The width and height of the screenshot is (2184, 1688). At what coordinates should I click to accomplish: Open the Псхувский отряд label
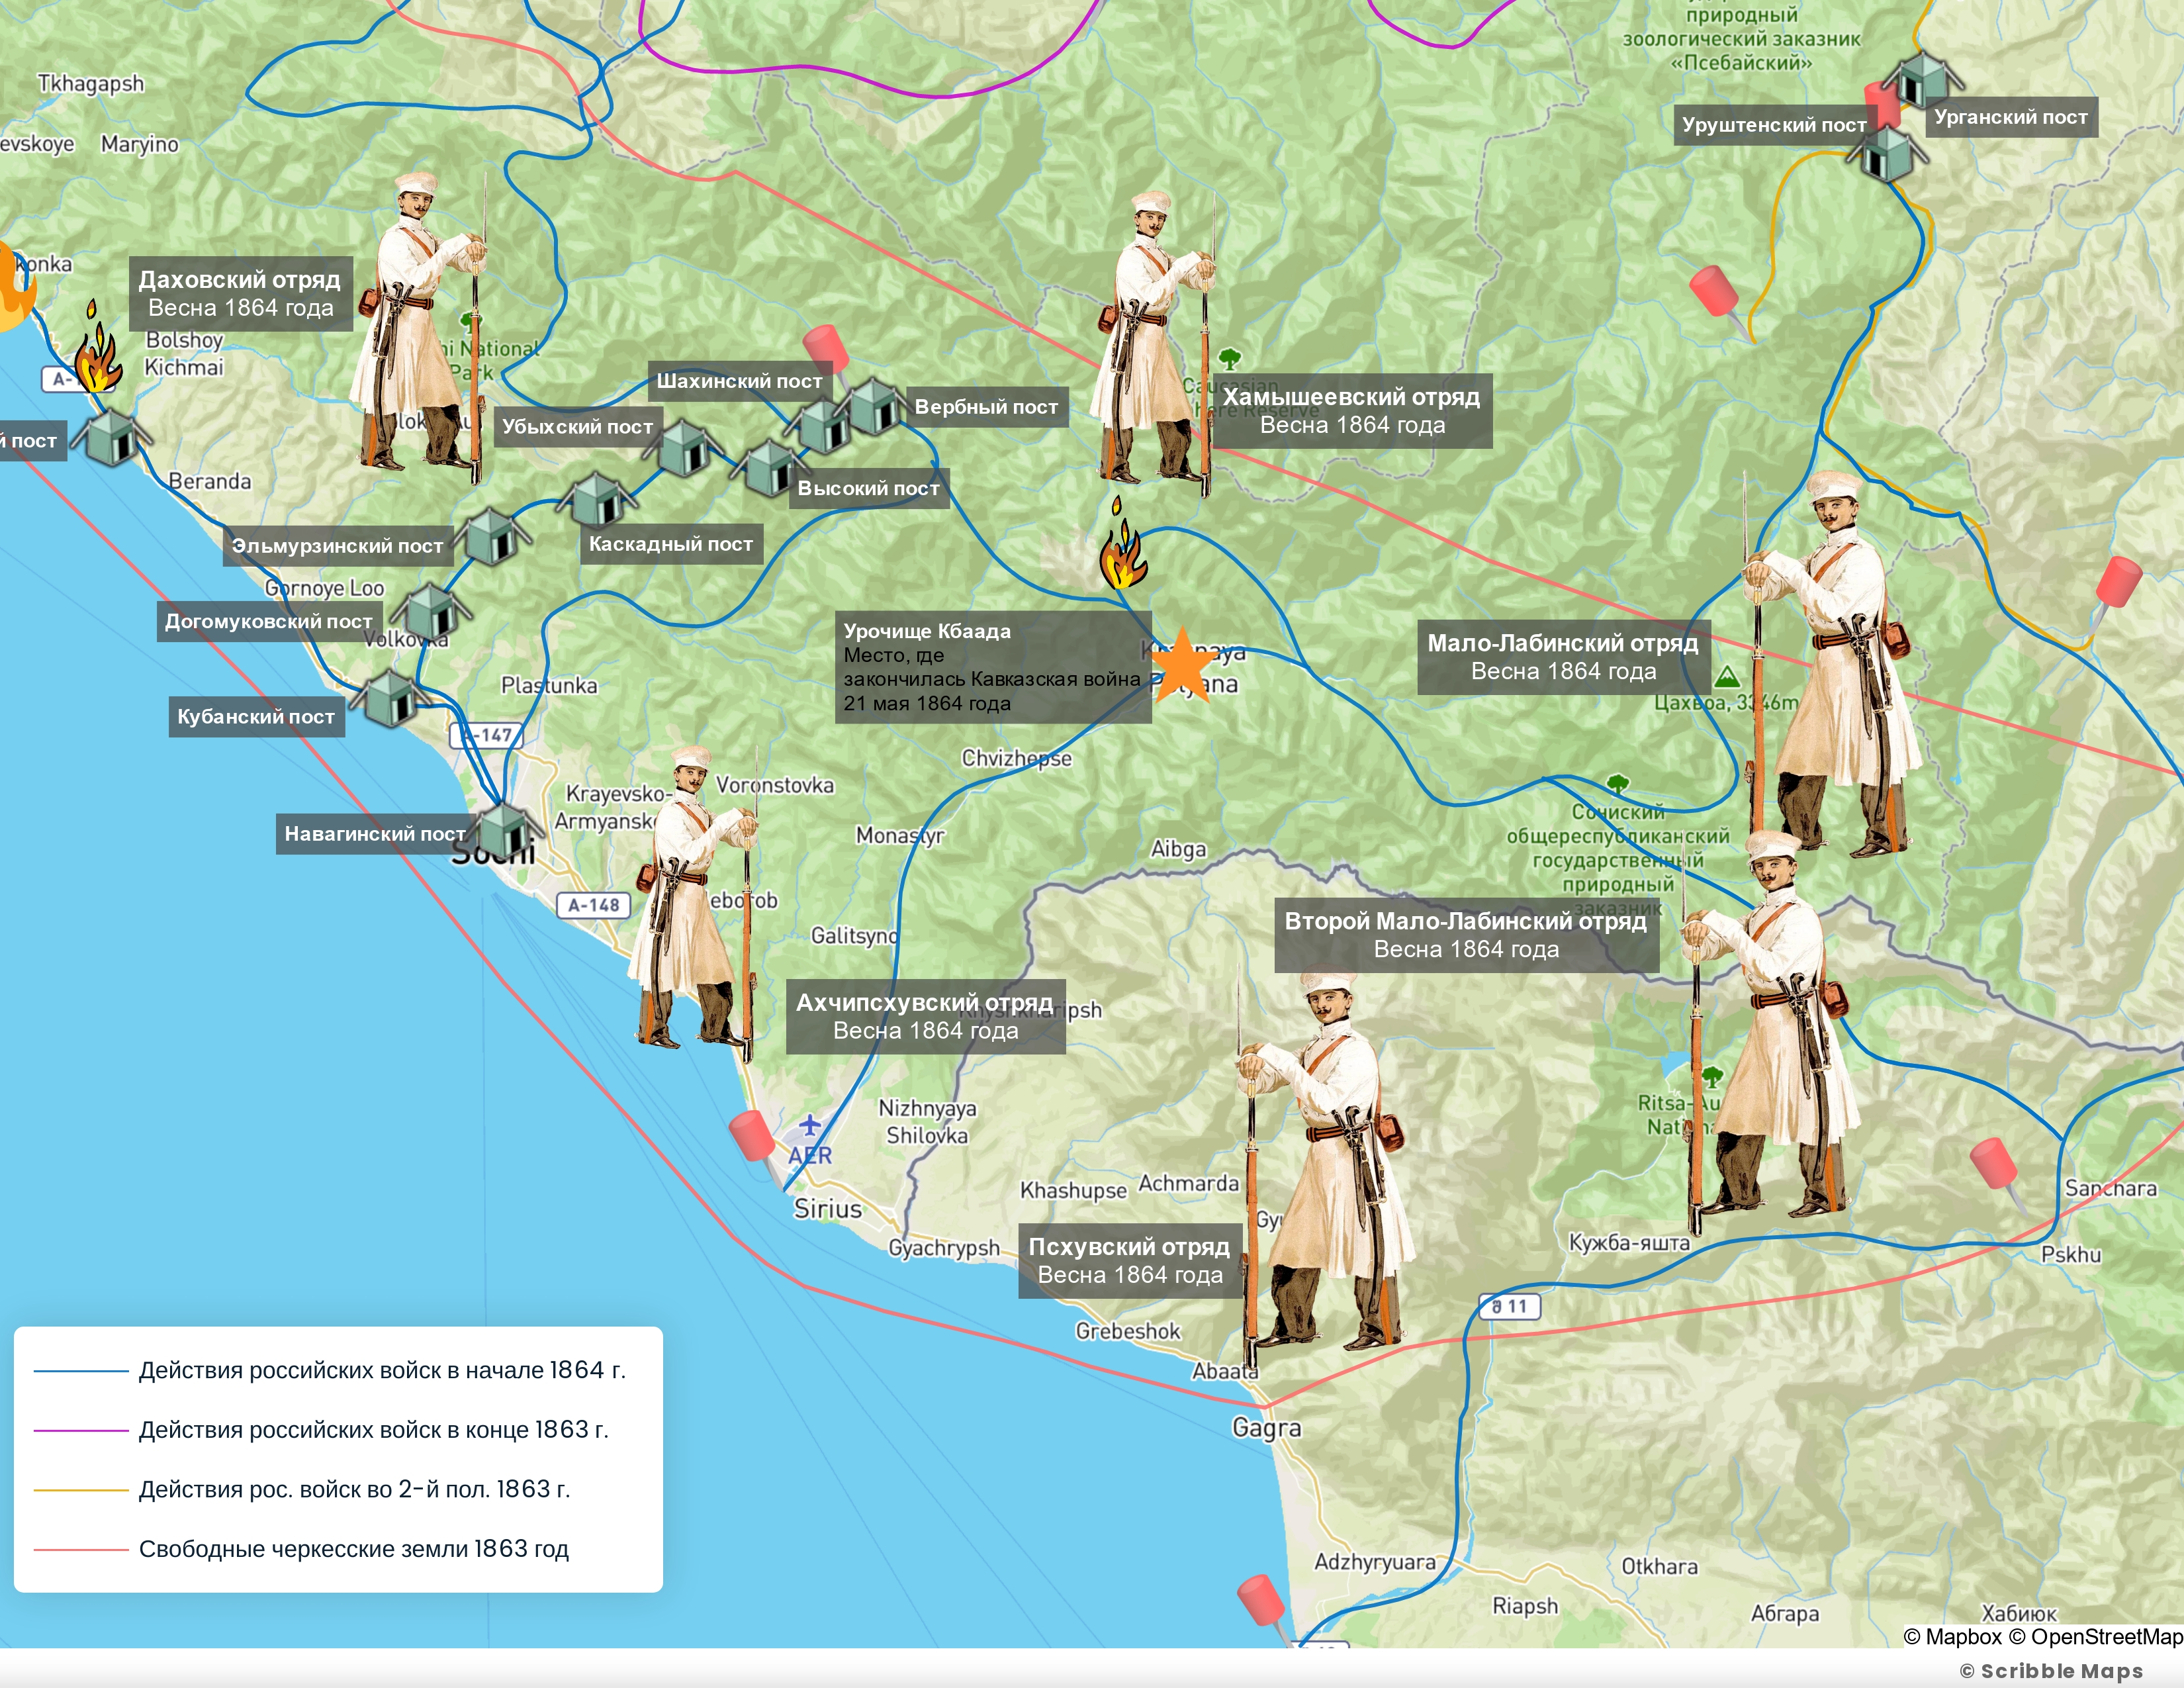click(x=1130, y=1261)
